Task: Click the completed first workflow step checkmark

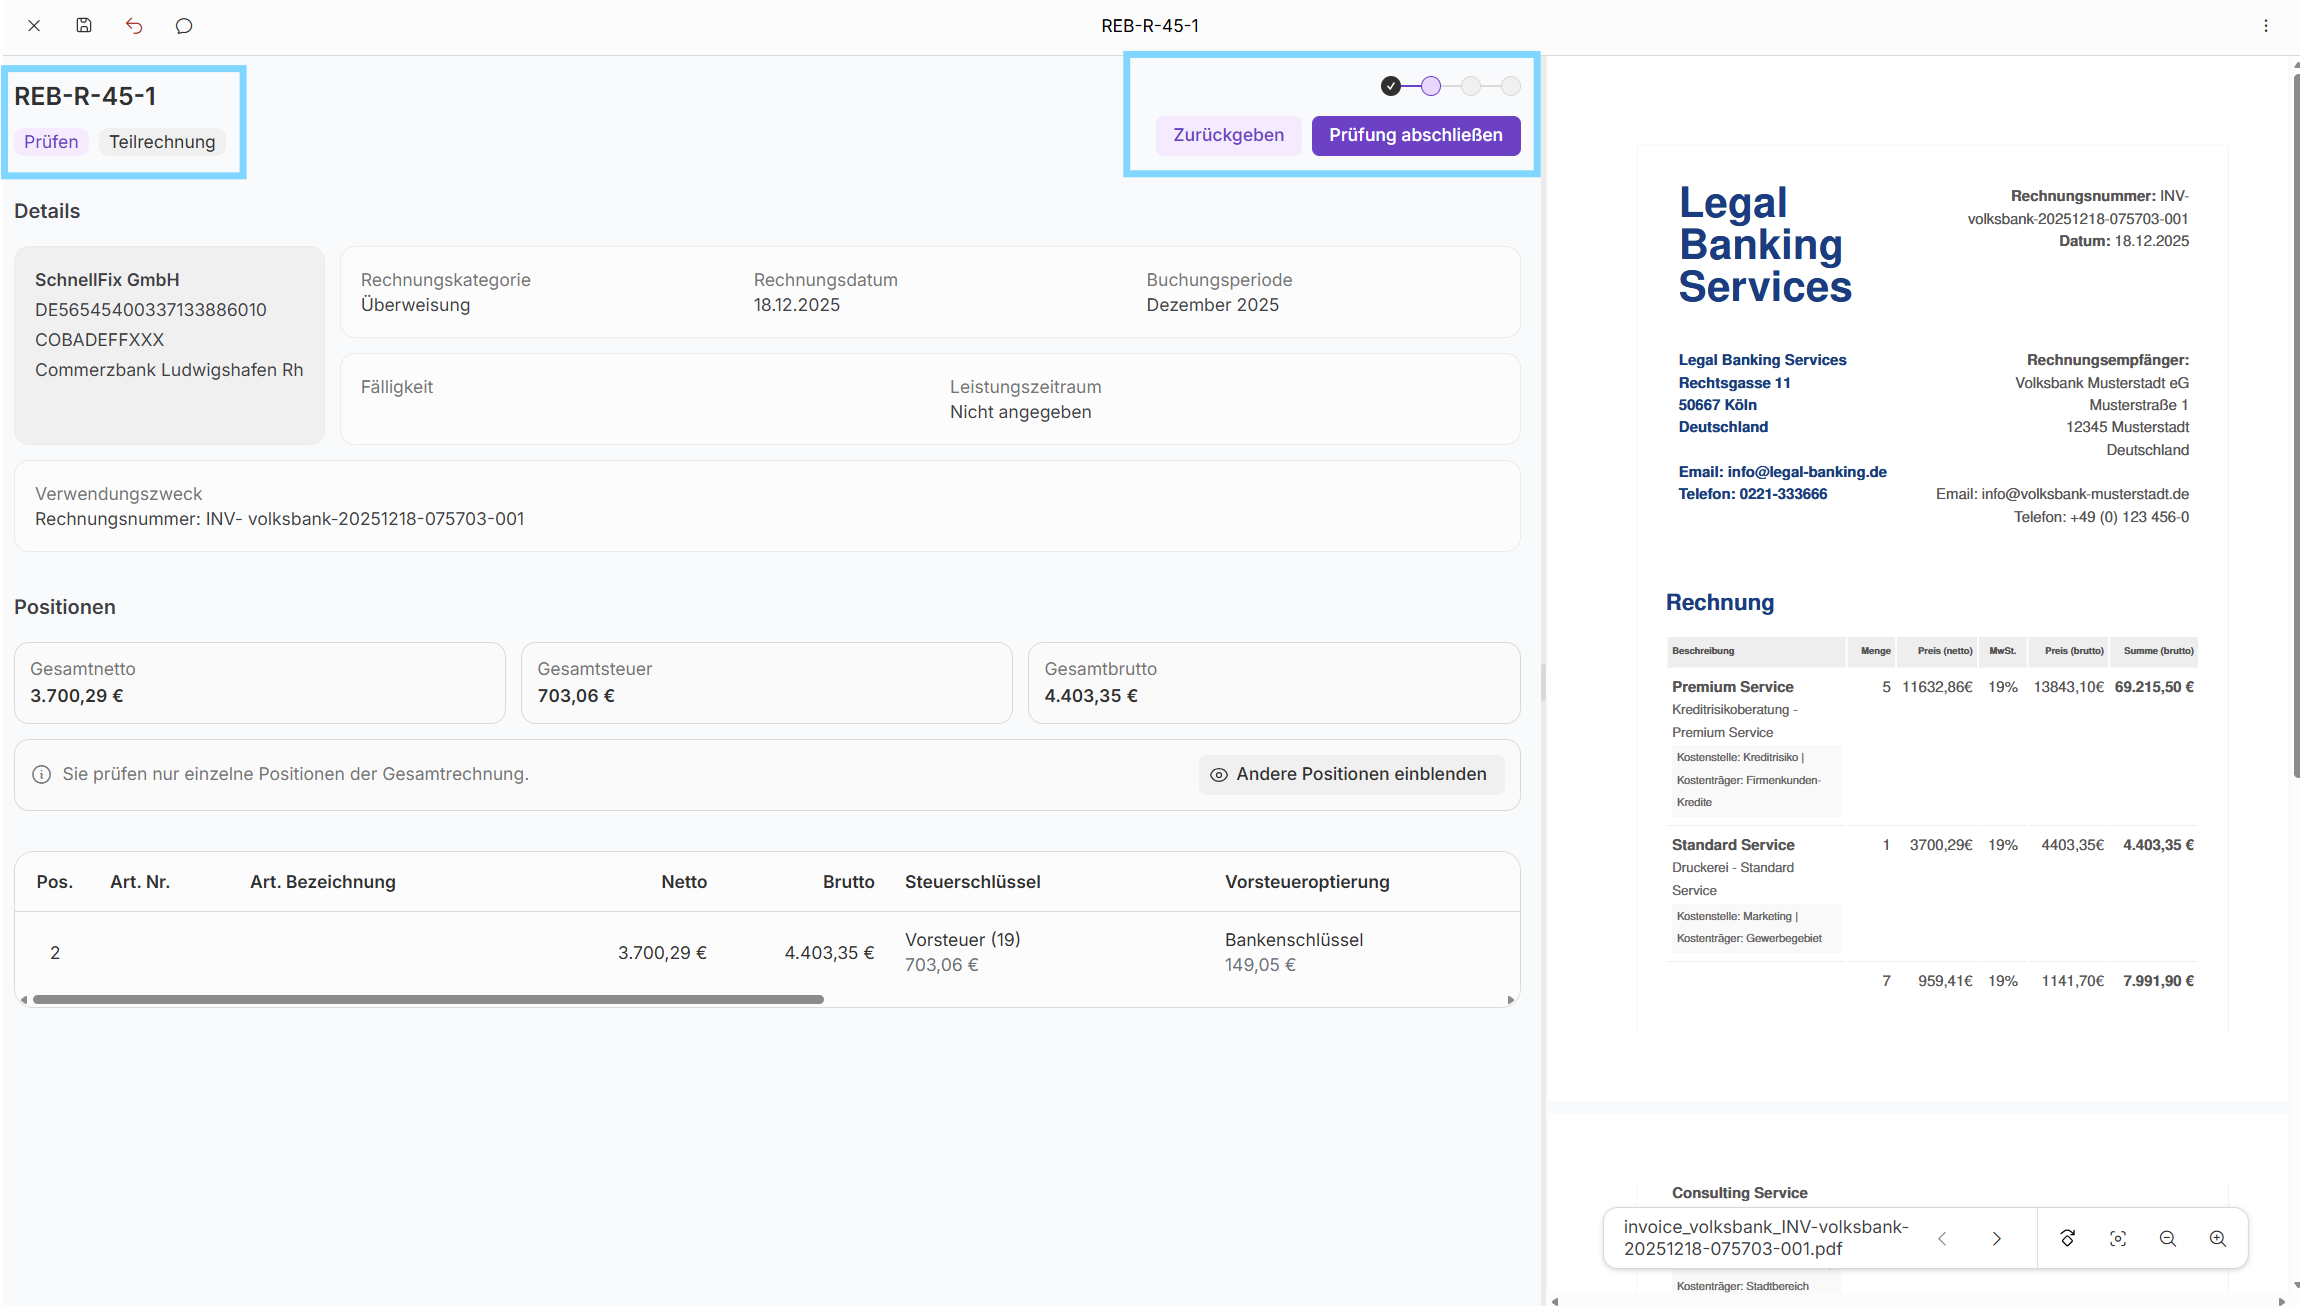Action: click(1391, 86)
